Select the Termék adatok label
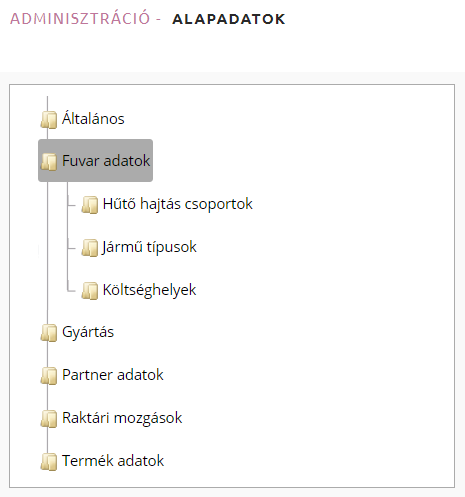This screenshot has height=497, width=465. tap(113, 461)
